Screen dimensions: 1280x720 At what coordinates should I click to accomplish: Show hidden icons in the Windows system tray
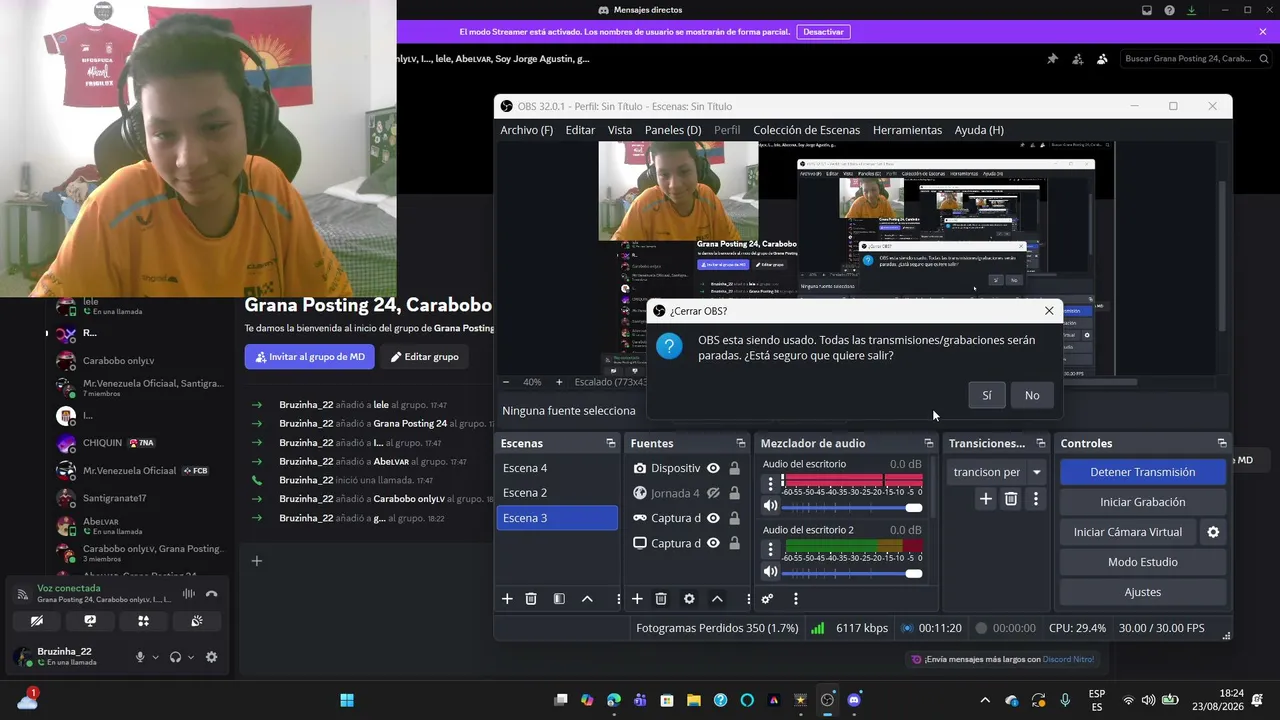coord(985,700)
